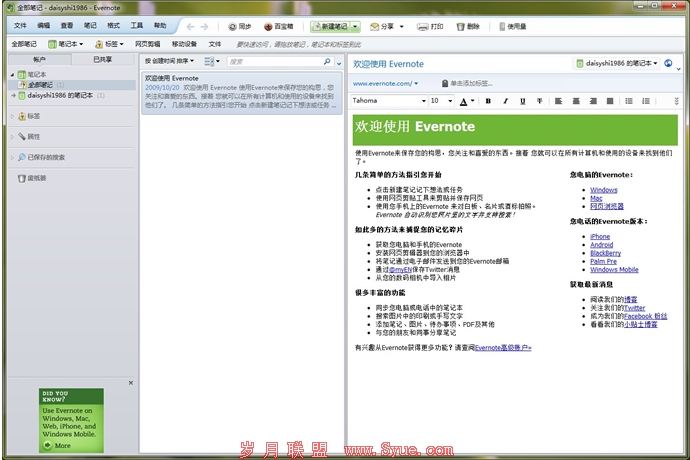Open the 格式 menu

click(x=114, y=26)
